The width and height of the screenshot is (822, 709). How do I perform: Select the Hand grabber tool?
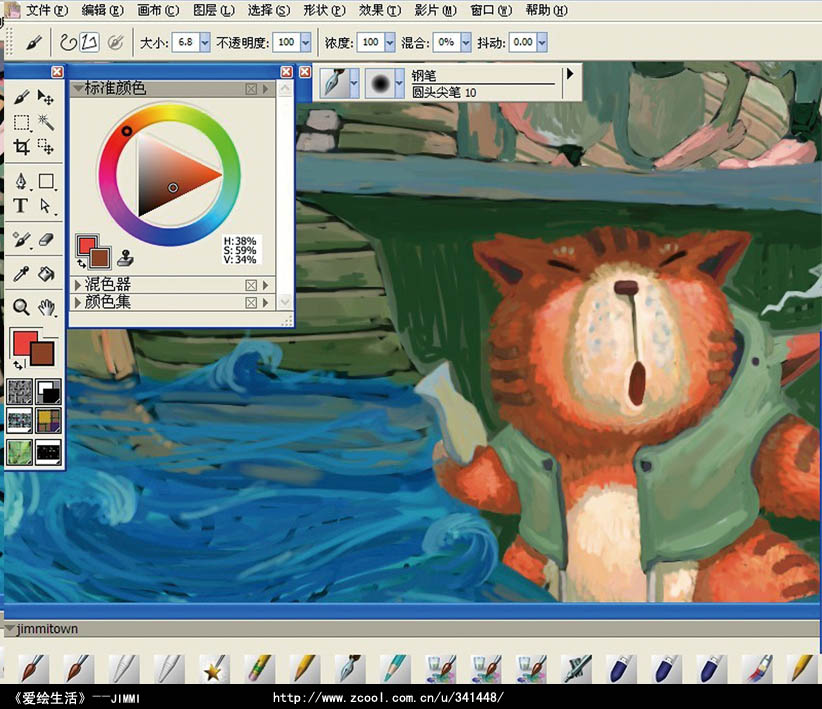46,307
